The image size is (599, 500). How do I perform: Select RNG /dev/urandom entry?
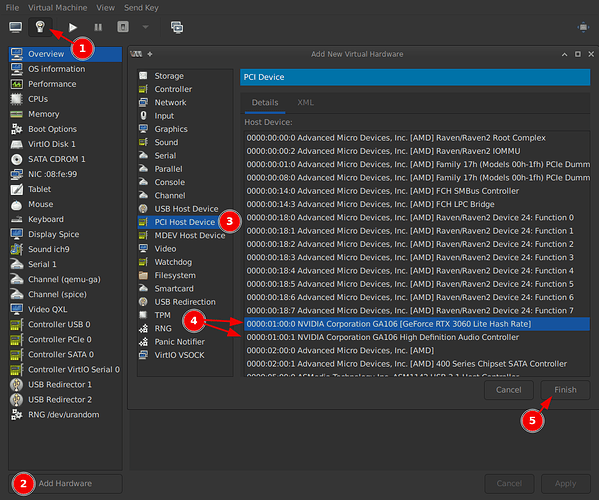(65, 414)
